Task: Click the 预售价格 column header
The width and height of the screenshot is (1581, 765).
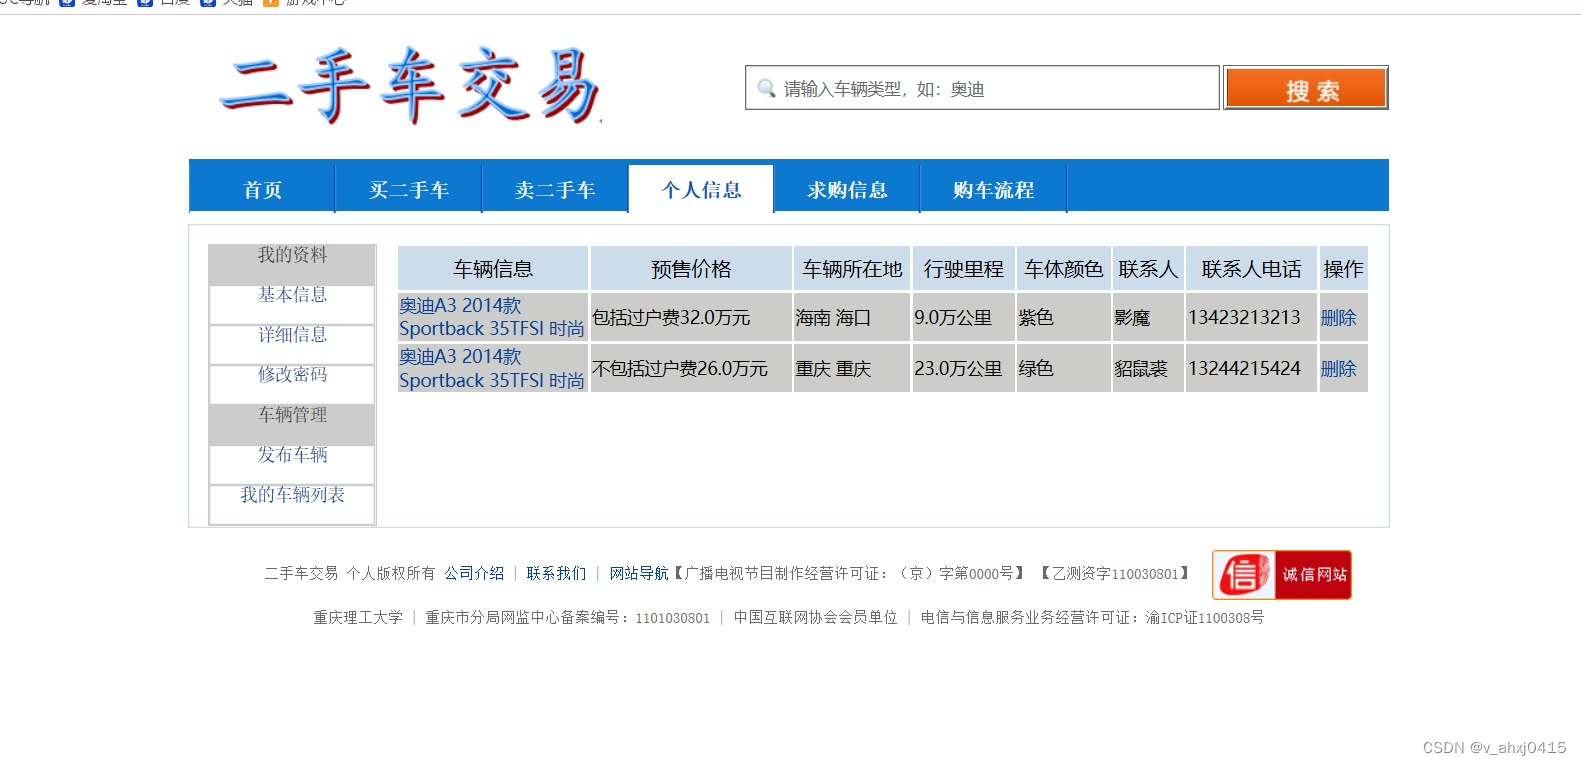Action: click(x=691, y=268)
